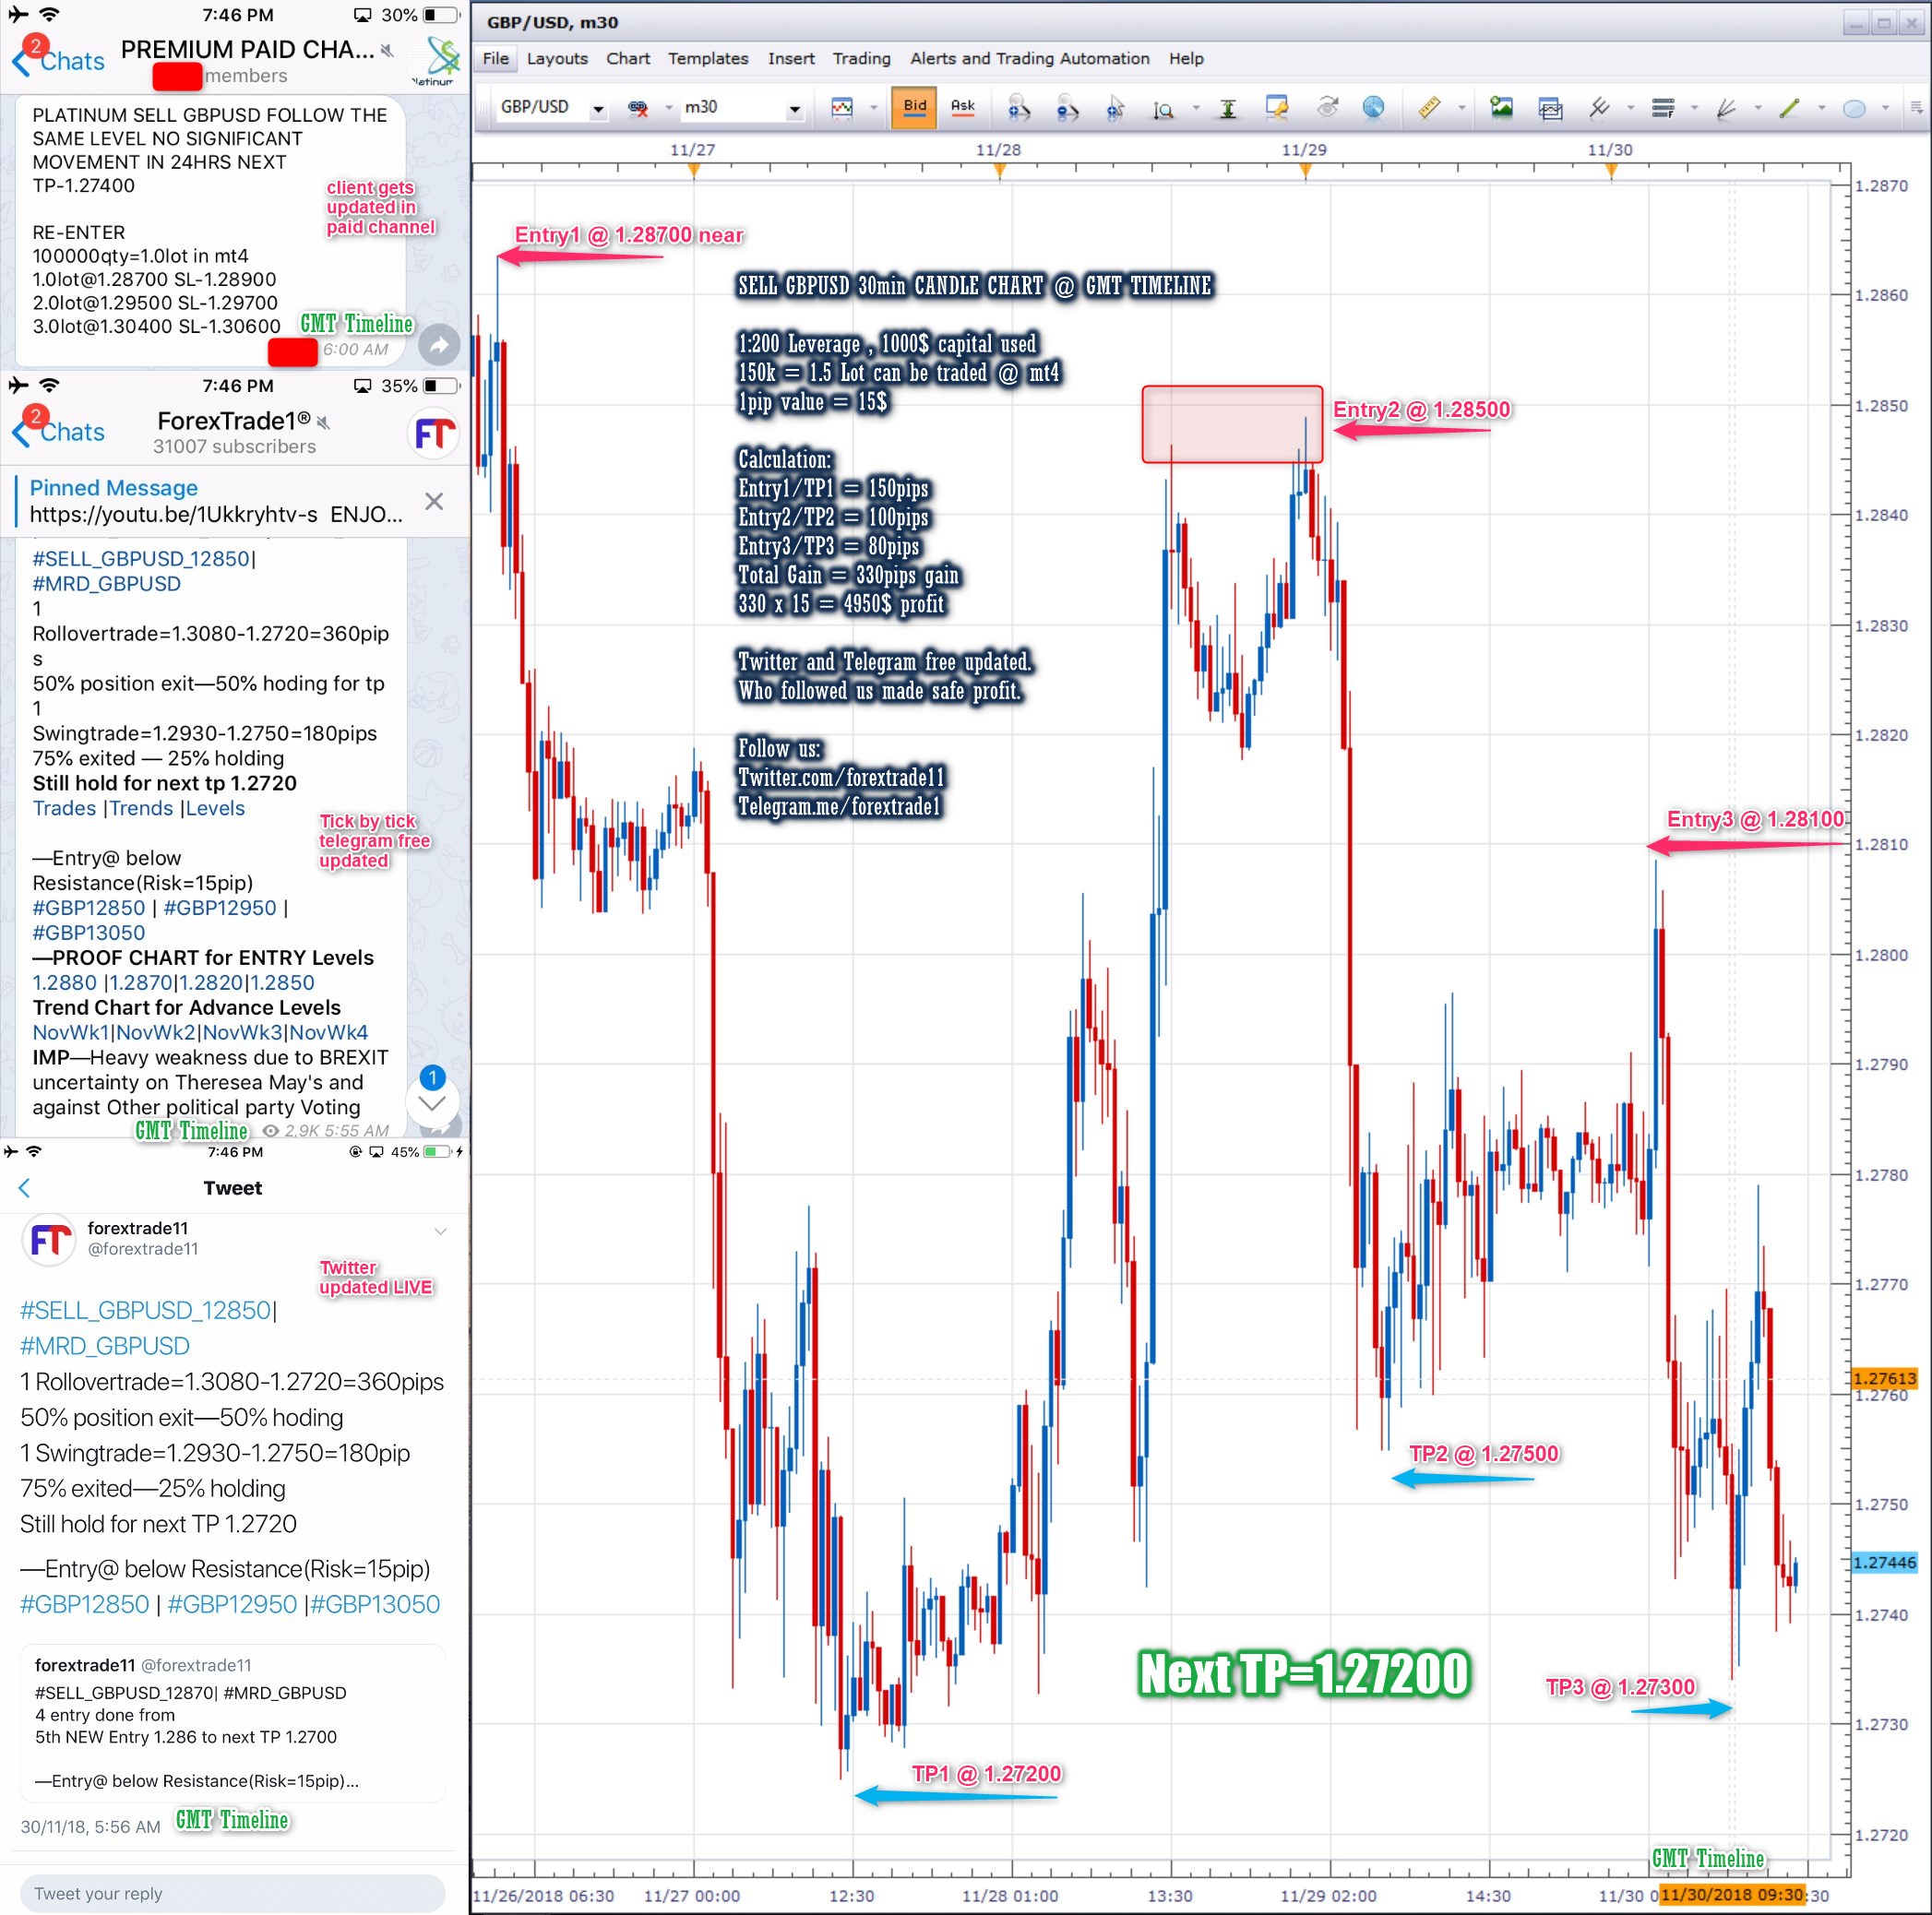The image size is (1932, 1915).
Task: Open the Templates menu
Action: pos(708,59)
